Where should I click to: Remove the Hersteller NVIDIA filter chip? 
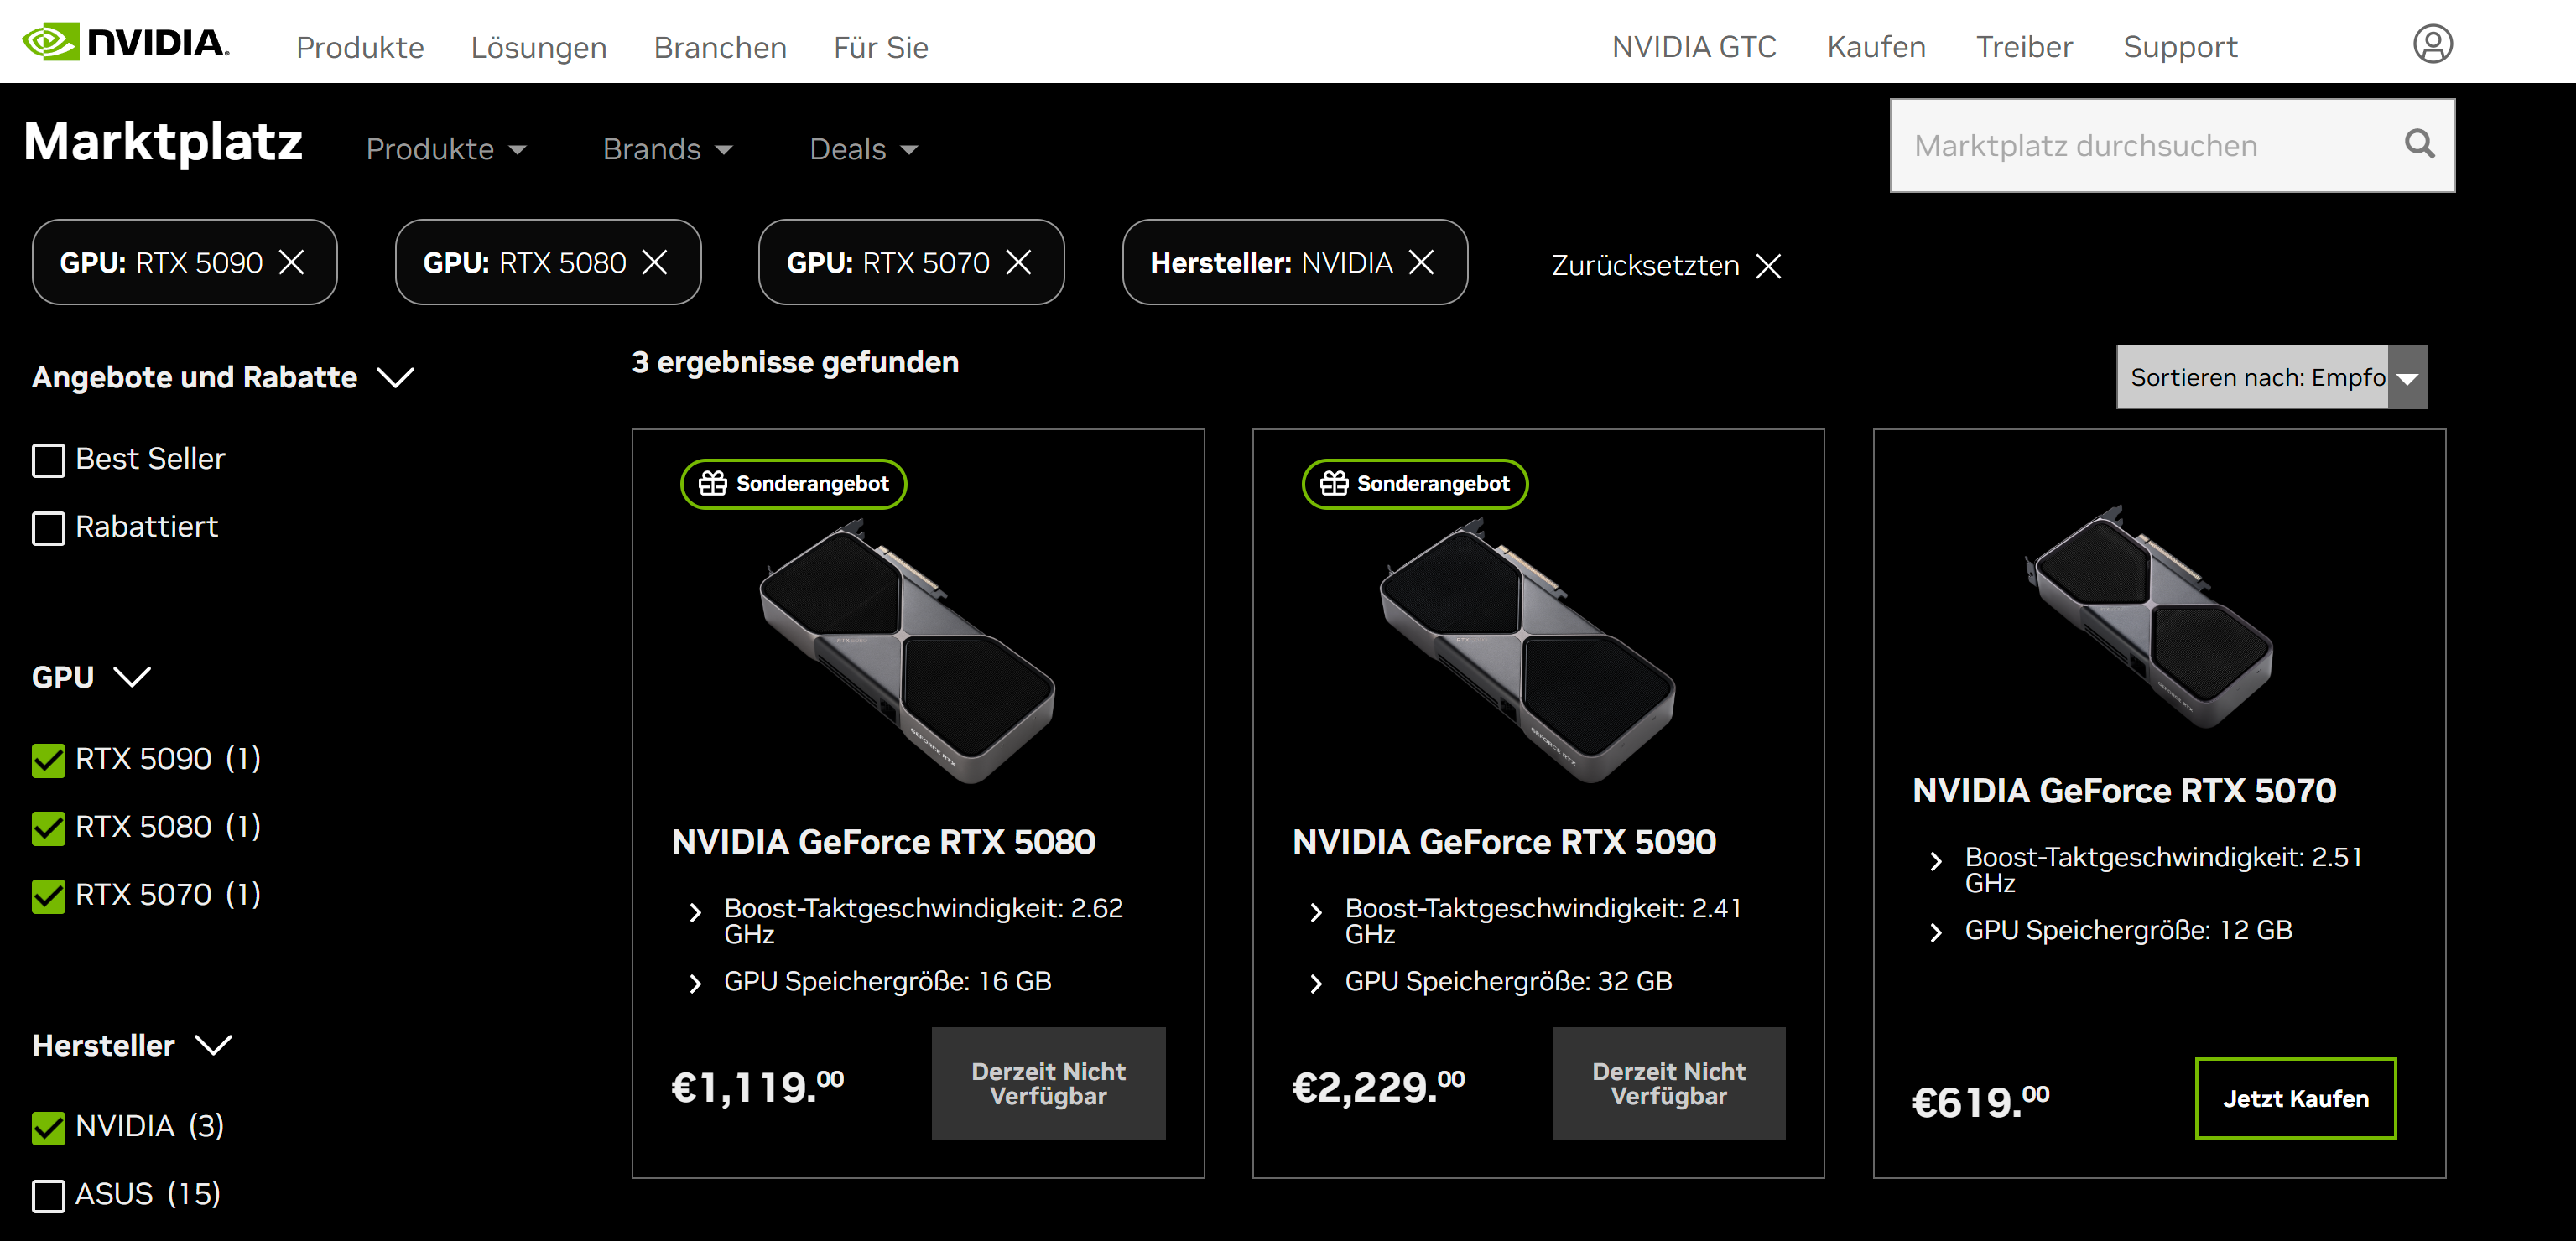pos(1421,263)
